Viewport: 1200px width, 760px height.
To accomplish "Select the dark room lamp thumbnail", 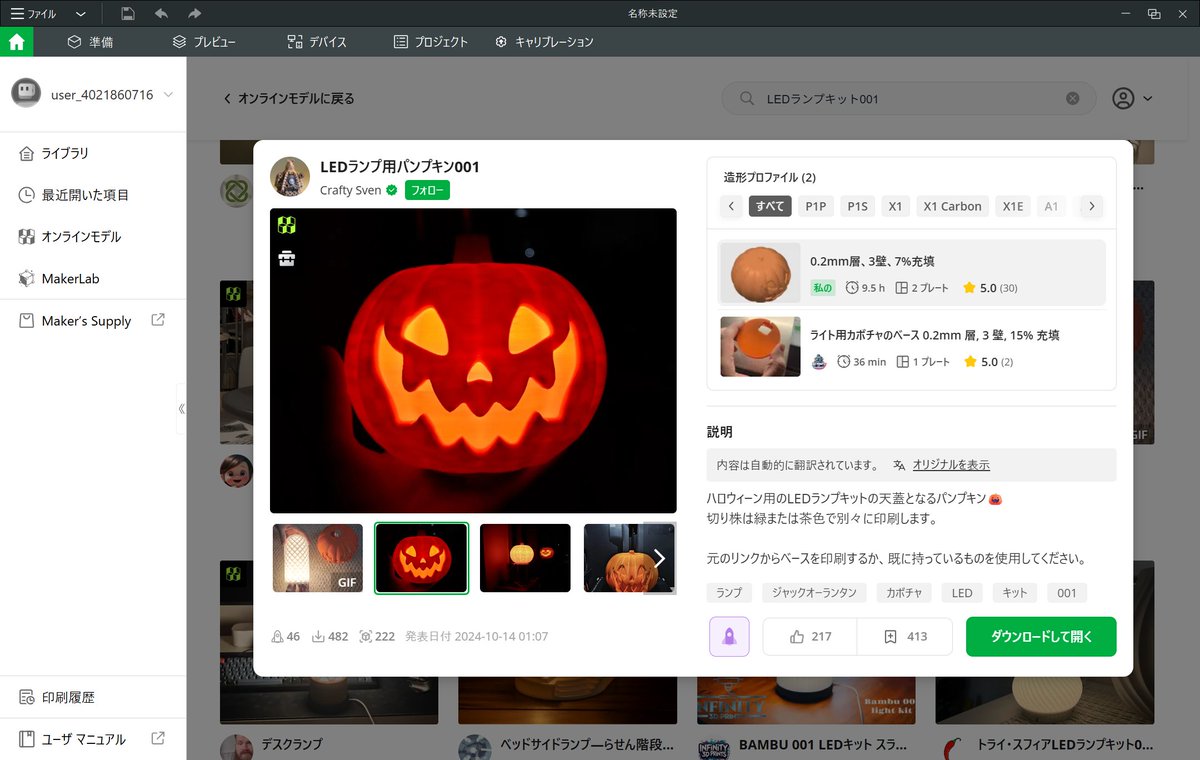I will tap(525, 558).
